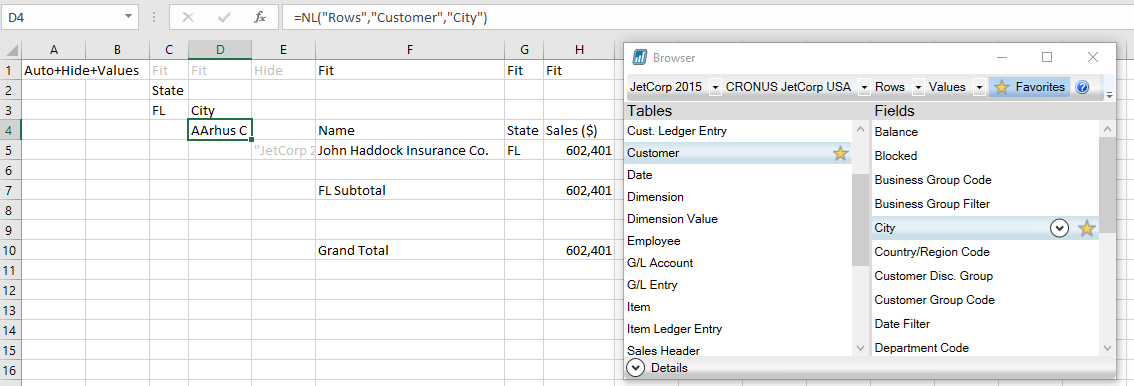
Task: Open the JetCorp 2015 data source dropdown
Action: [715, 87]
